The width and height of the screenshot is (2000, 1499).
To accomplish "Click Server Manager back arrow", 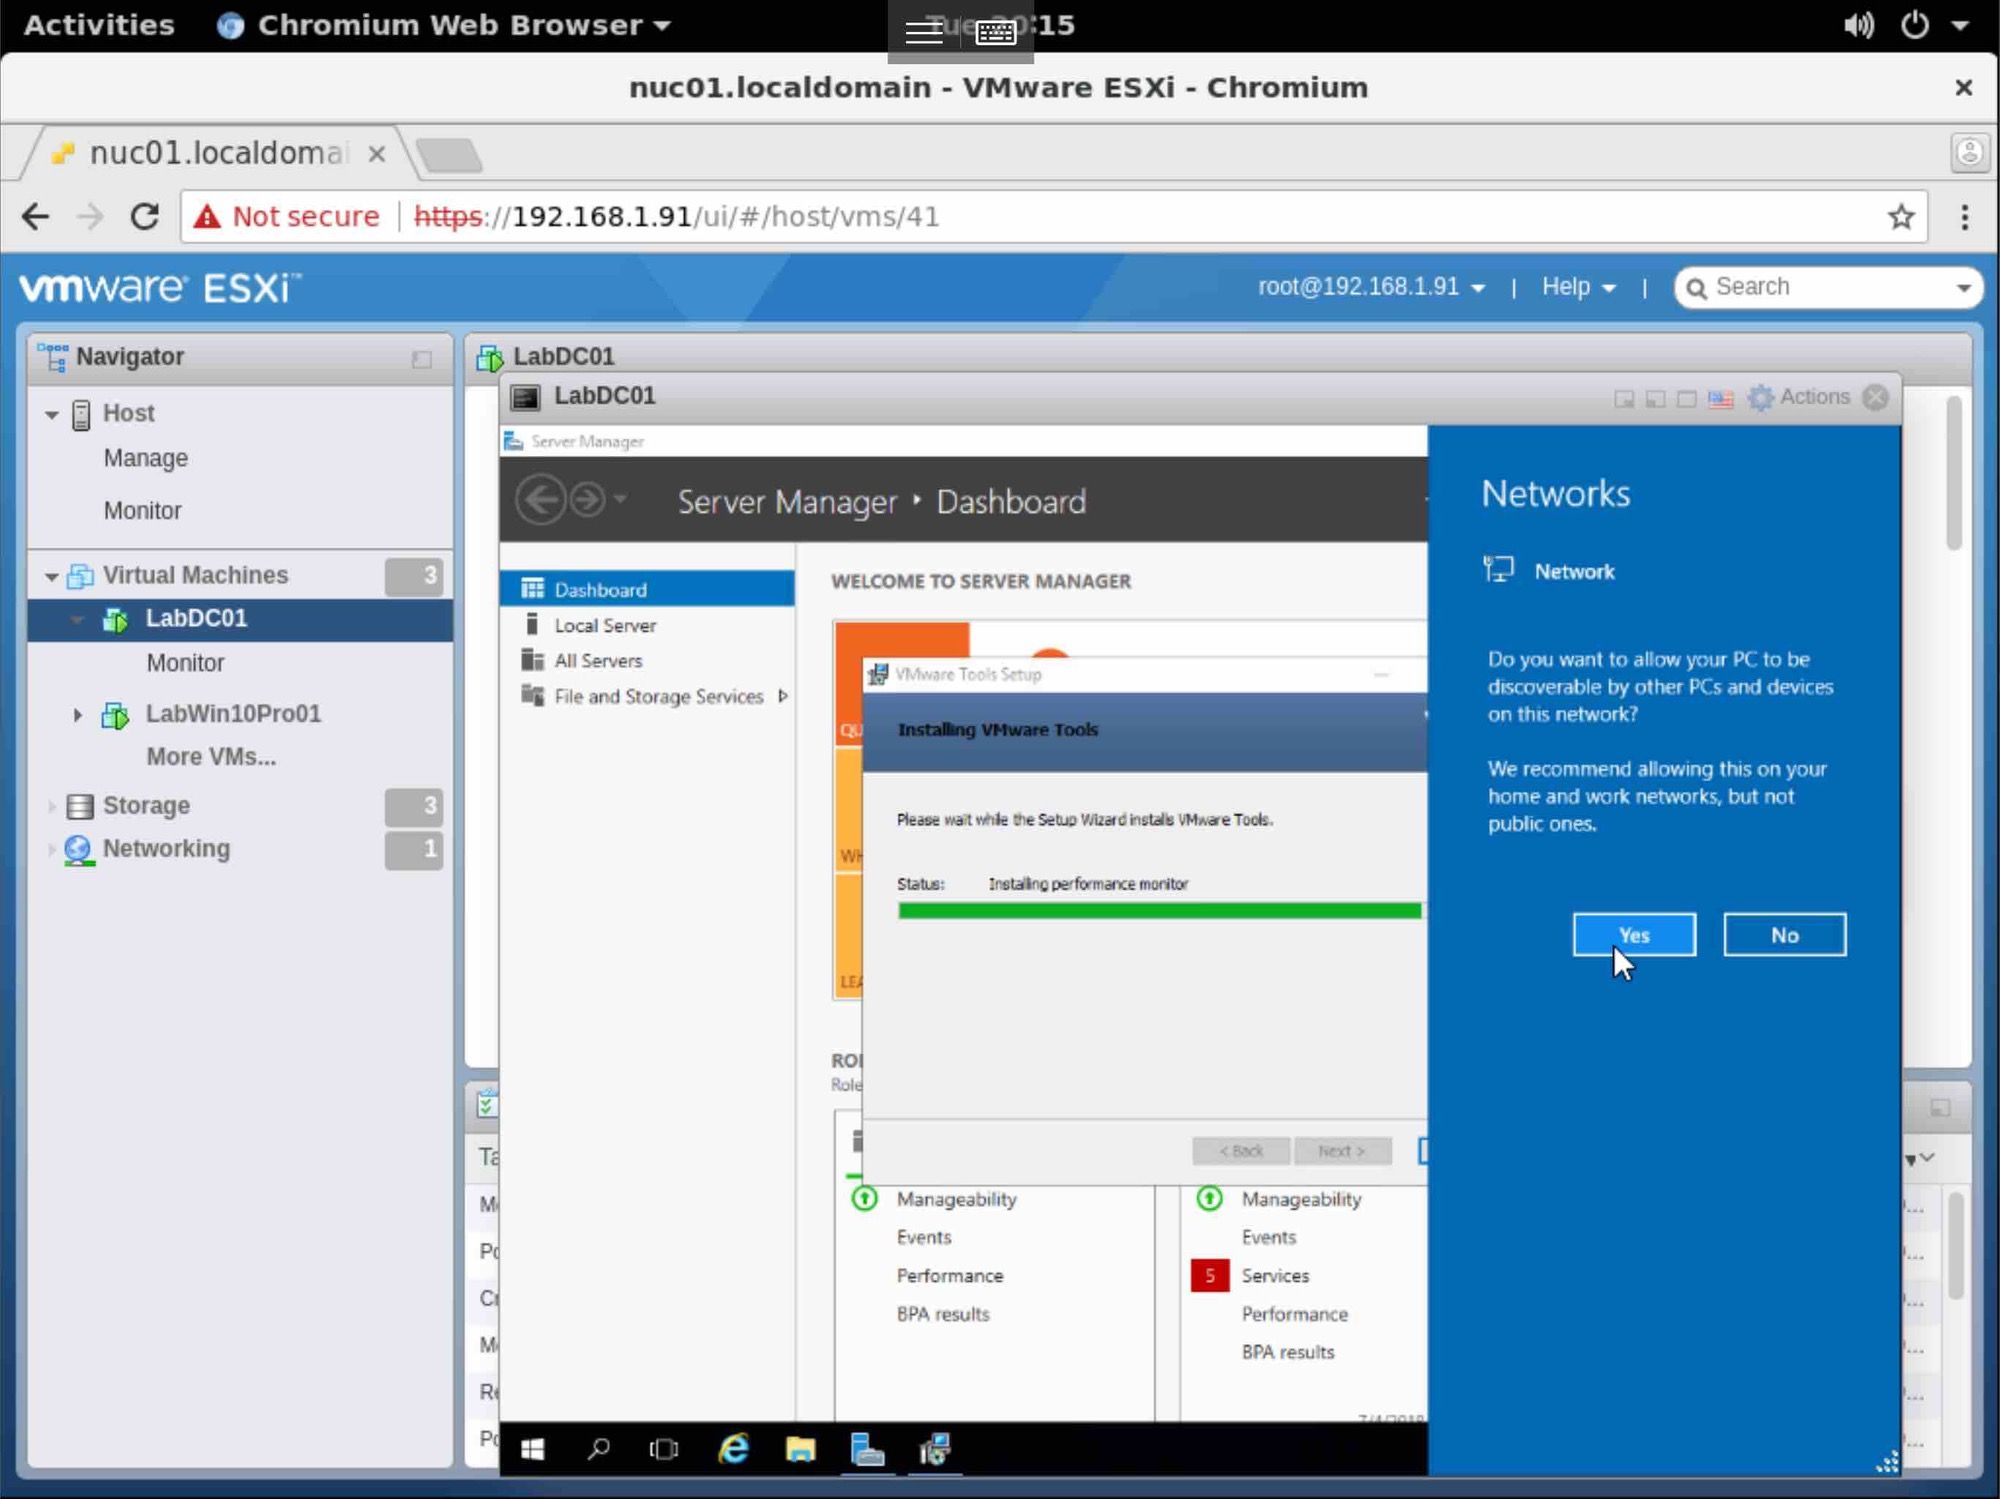I will (x=541, y=499).
